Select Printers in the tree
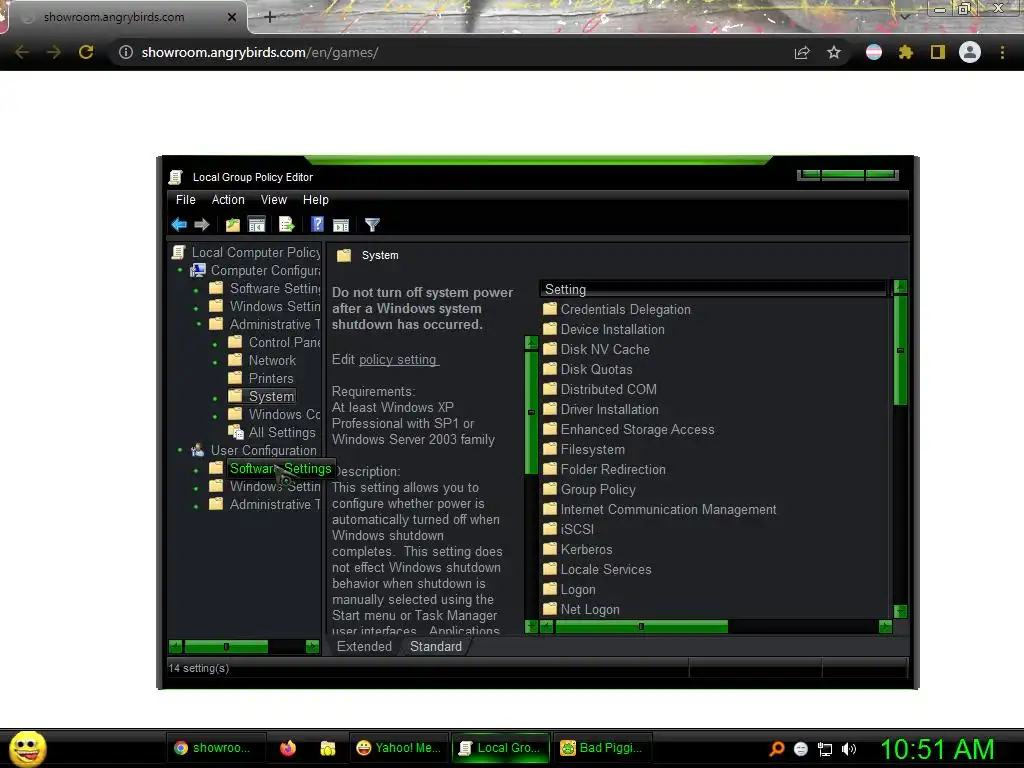The height and width of the screenshot is (768, 1024). point(271,379)
